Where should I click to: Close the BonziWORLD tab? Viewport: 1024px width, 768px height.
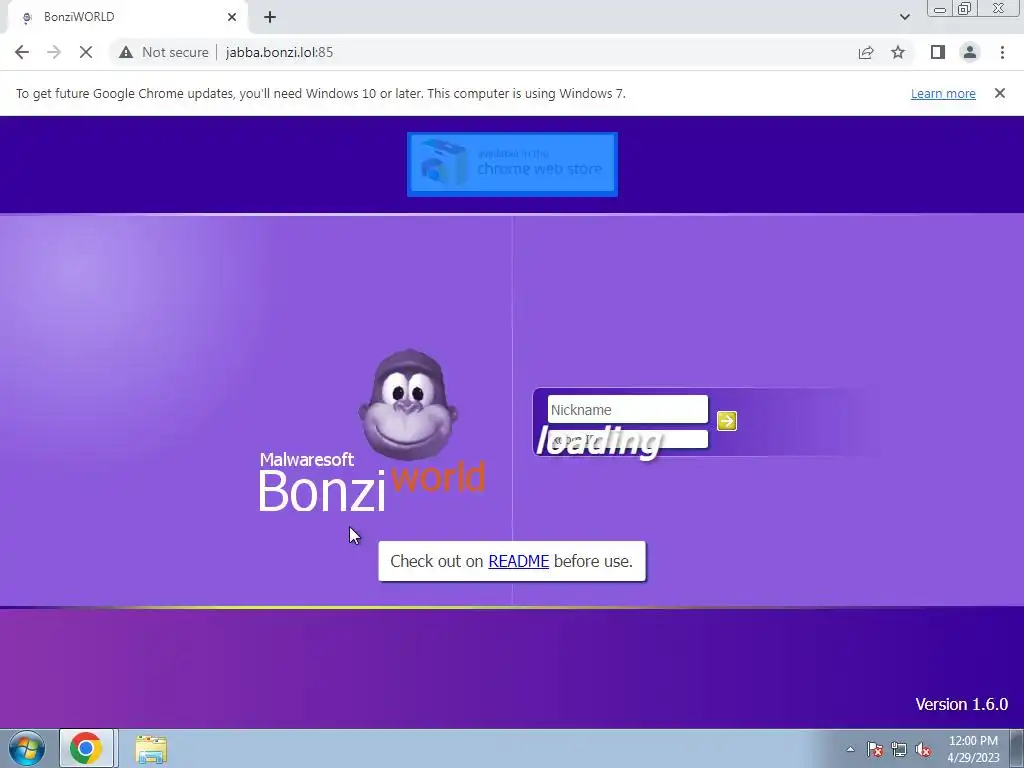(232, 17)
